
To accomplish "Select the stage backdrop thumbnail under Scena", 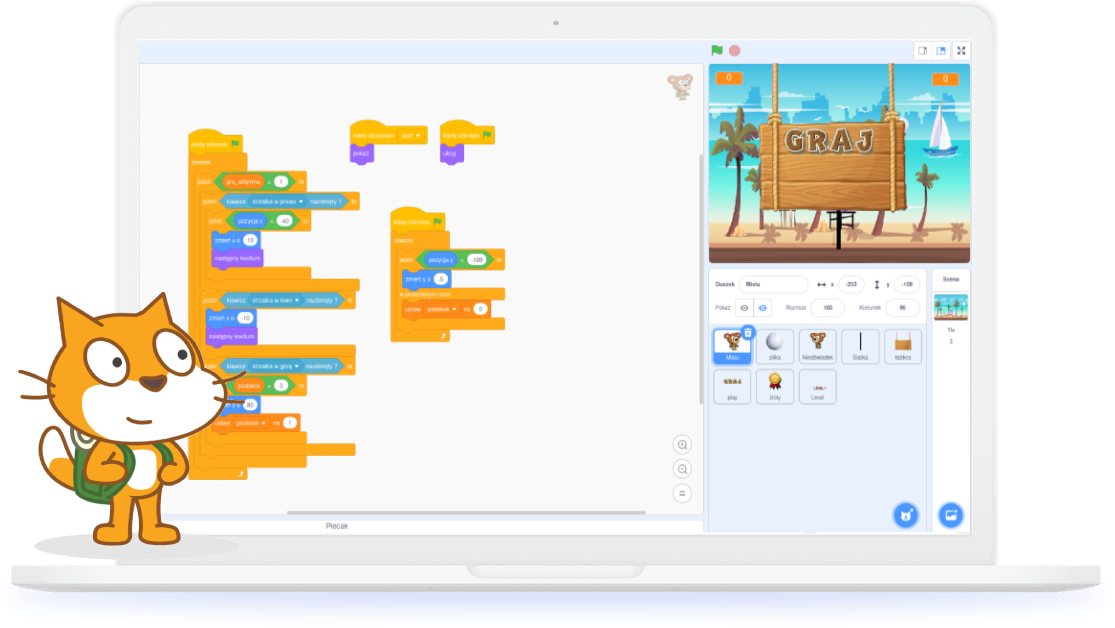I will point(951,308).
